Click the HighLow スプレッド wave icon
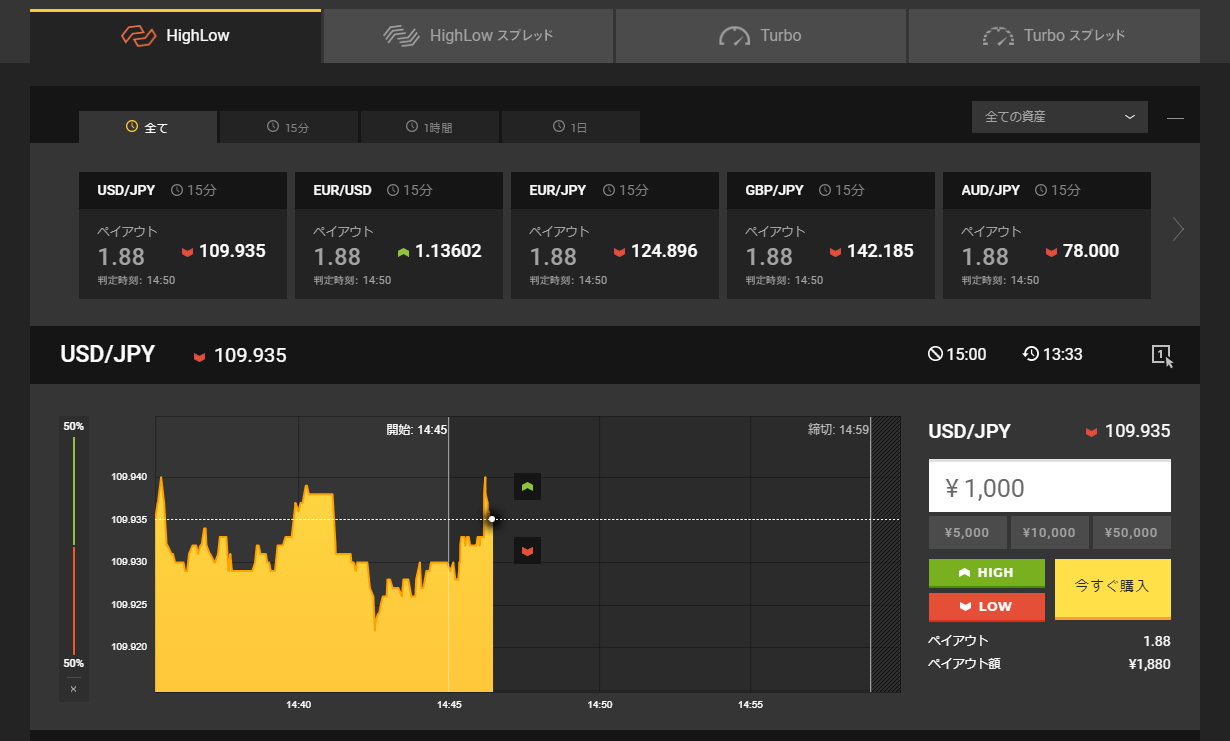The image size is (1230, 741). [x=401, y=36]
